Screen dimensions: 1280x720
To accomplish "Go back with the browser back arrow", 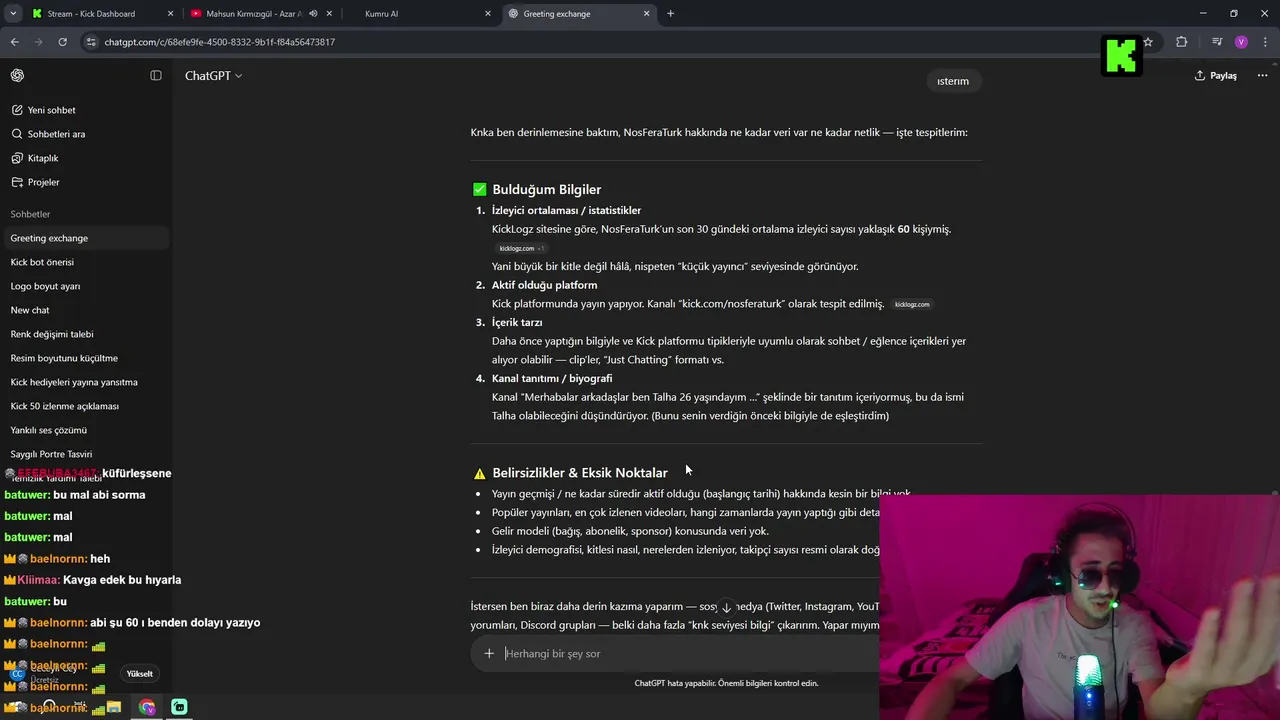I will tap(15, 42).
